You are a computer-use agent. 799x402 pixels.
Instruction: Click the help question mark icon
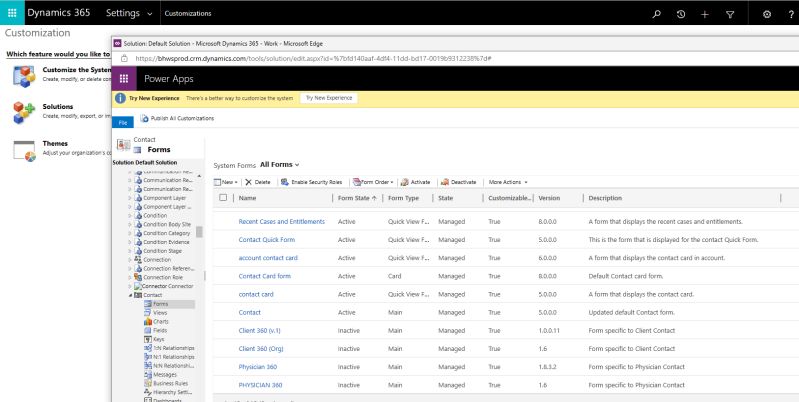(791, 14)
